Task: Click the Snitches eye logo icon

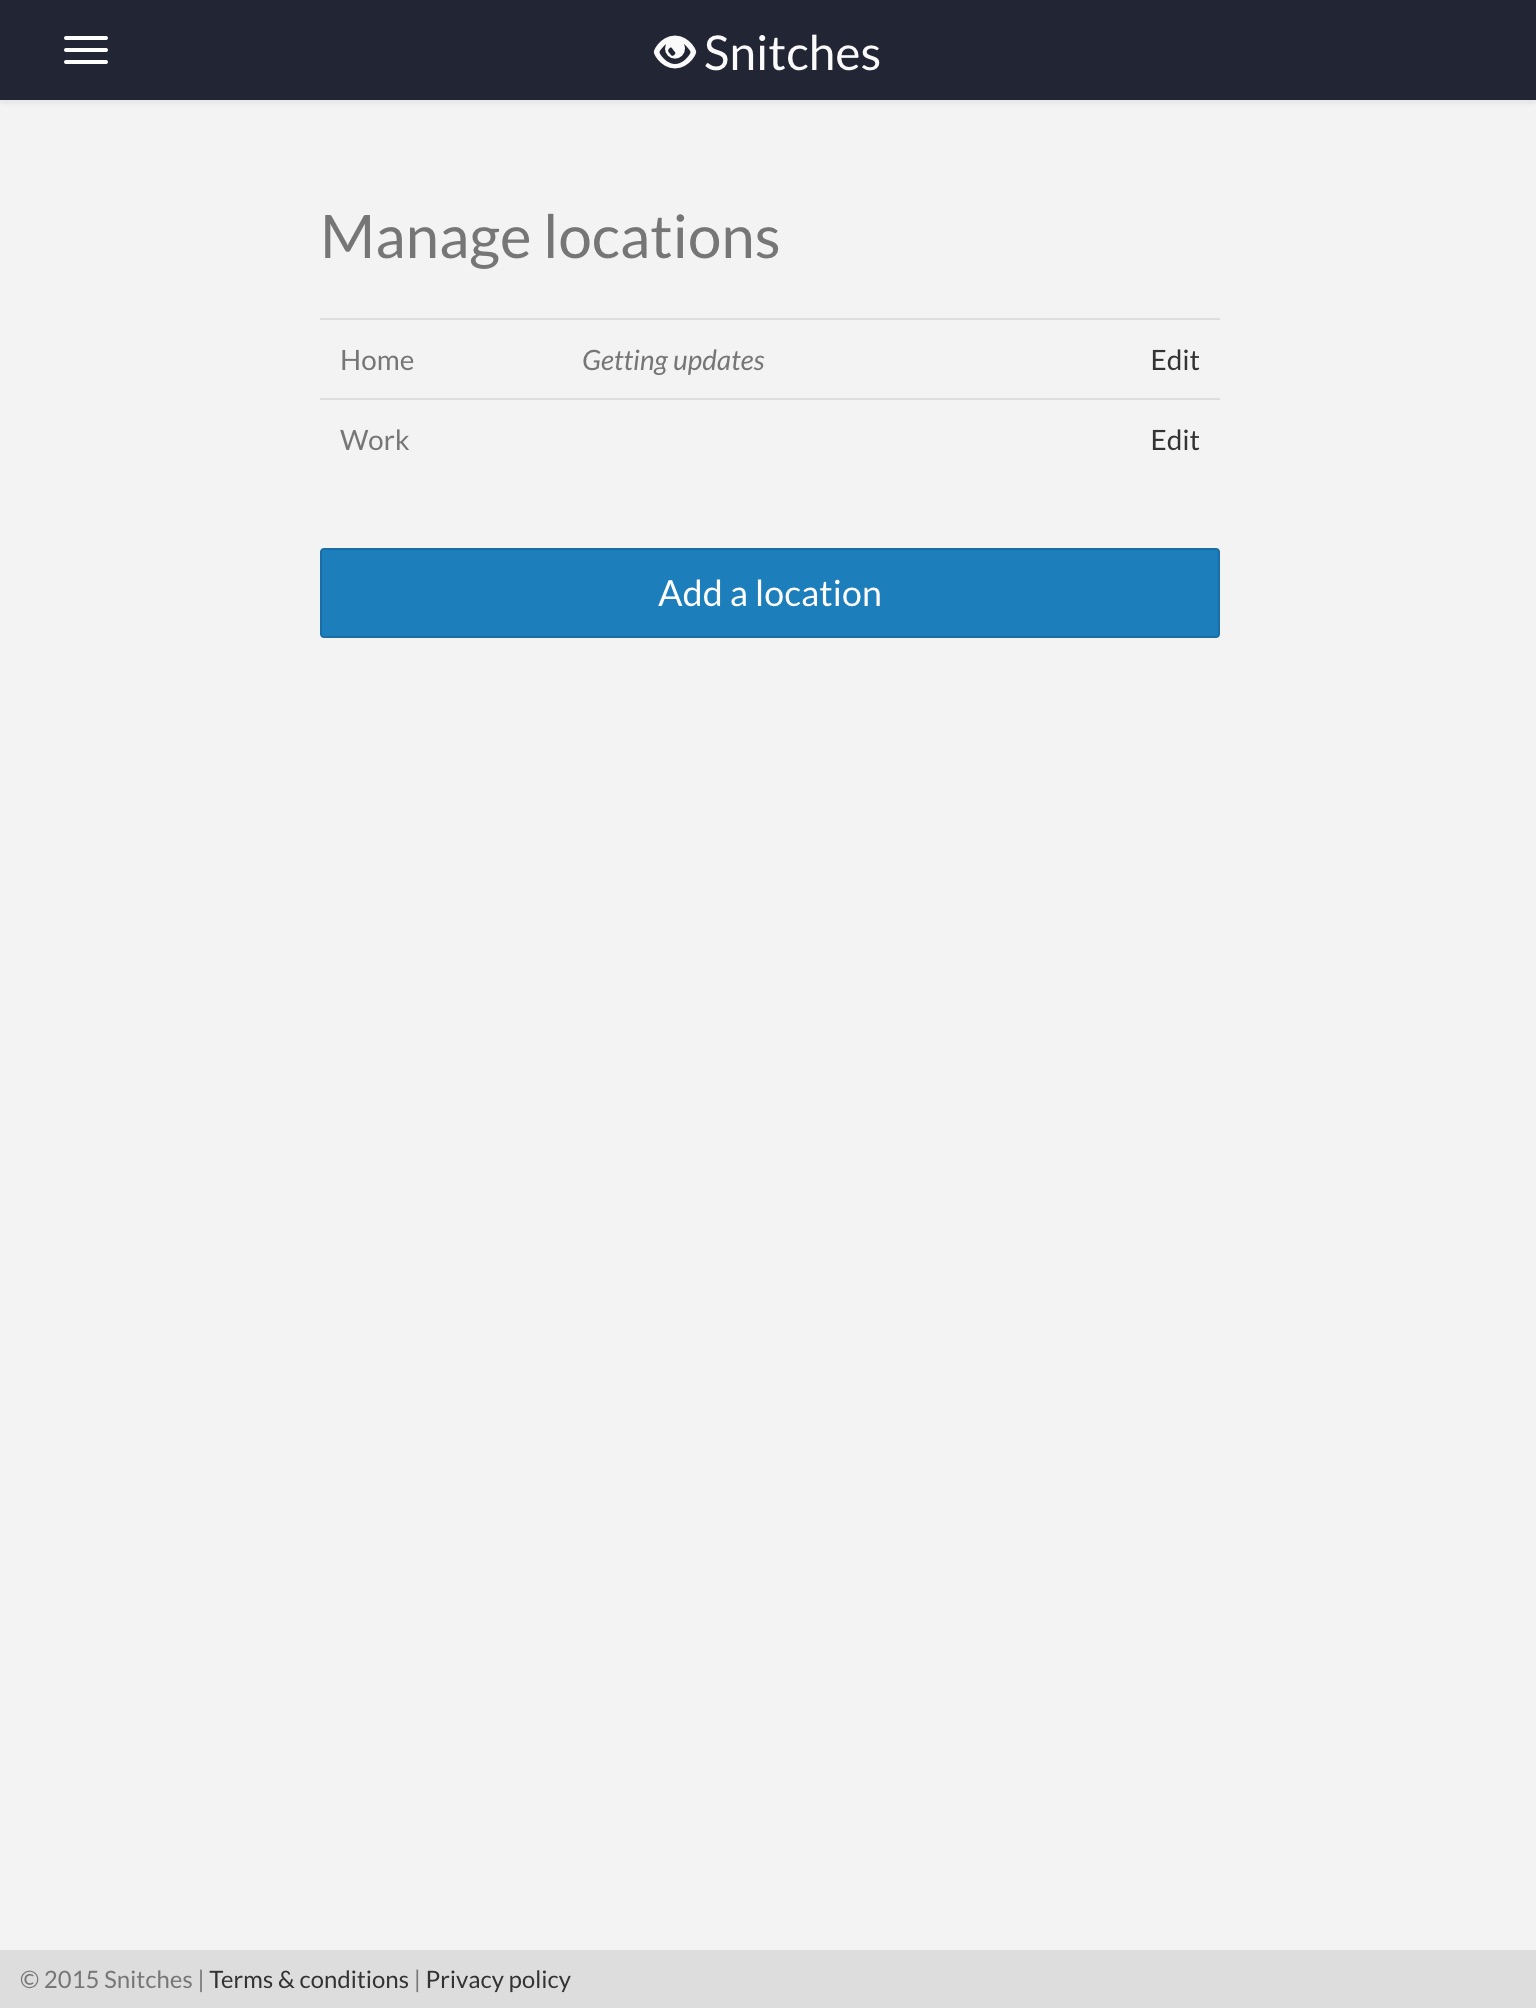Action: (674, 52)
